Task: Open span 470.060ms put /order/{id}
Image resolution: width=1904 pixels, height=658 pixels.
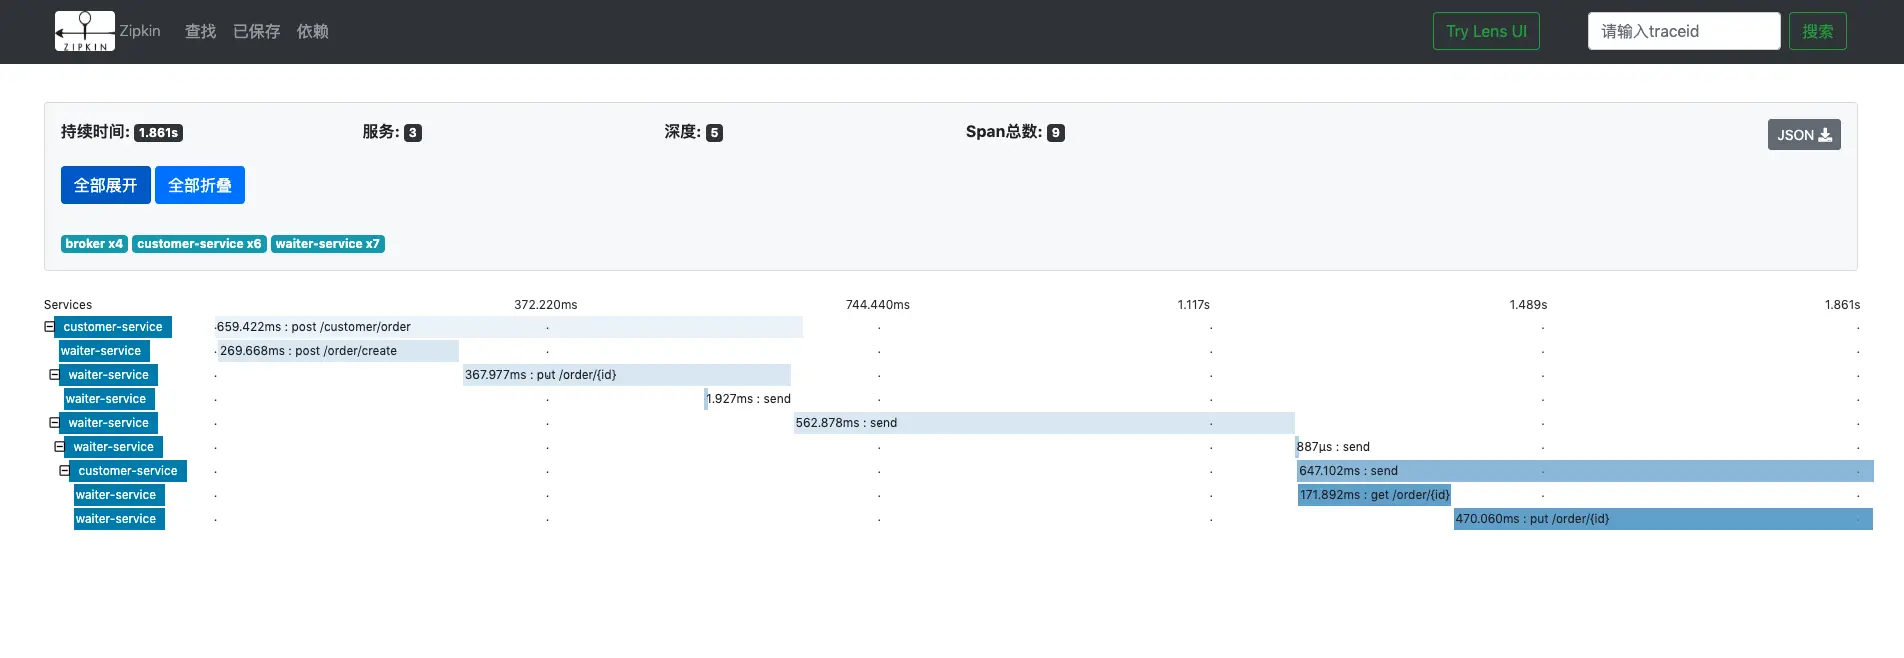Action: (1663, 519)
